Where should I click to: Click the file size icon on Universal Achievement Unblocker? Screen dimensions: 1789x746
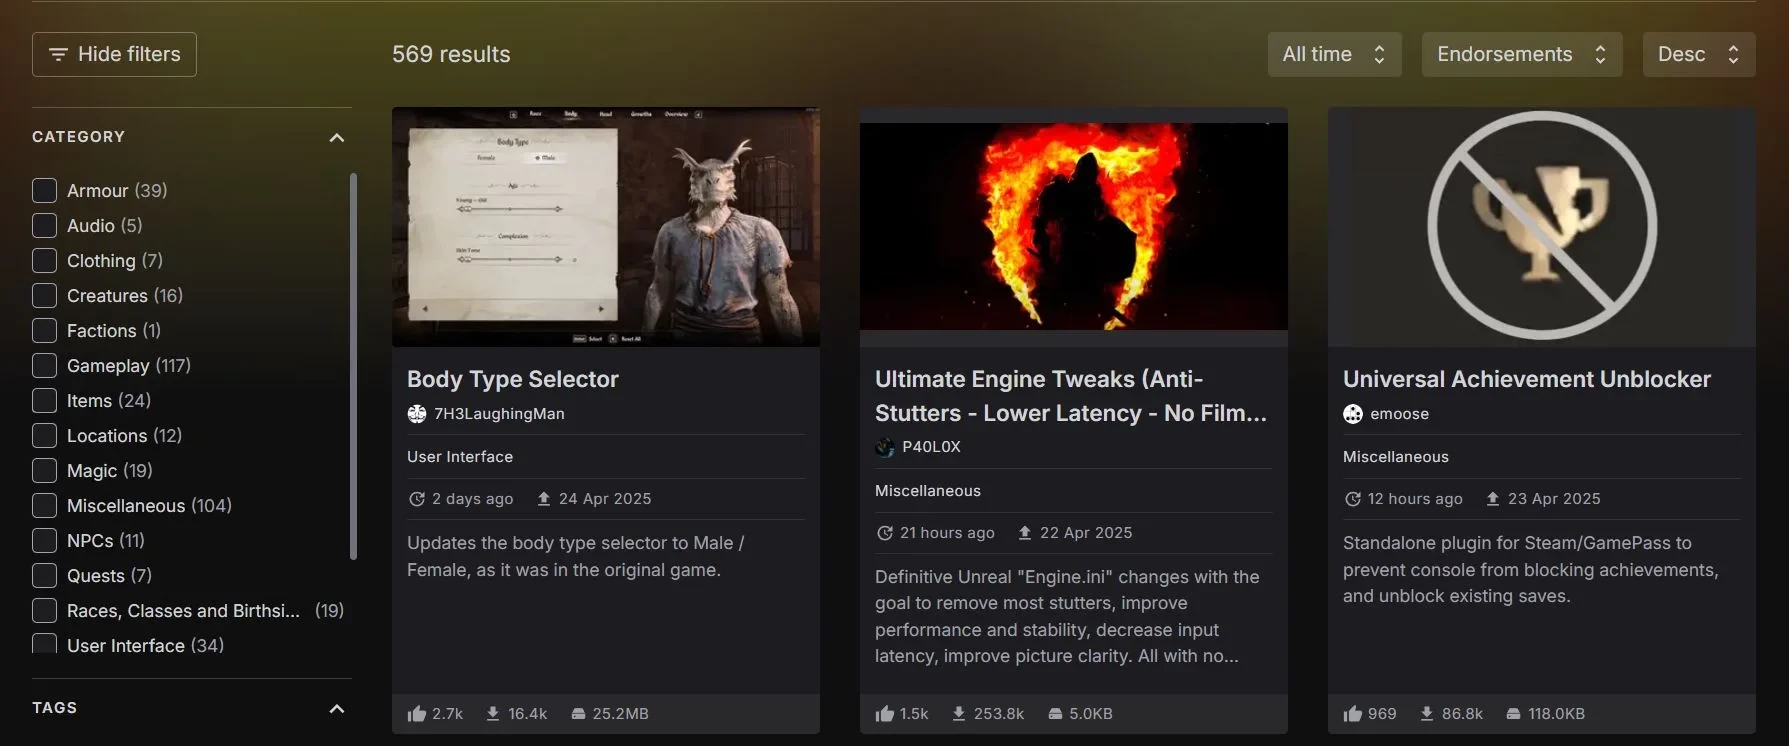pyautogui.click(x=1513, y=714)
